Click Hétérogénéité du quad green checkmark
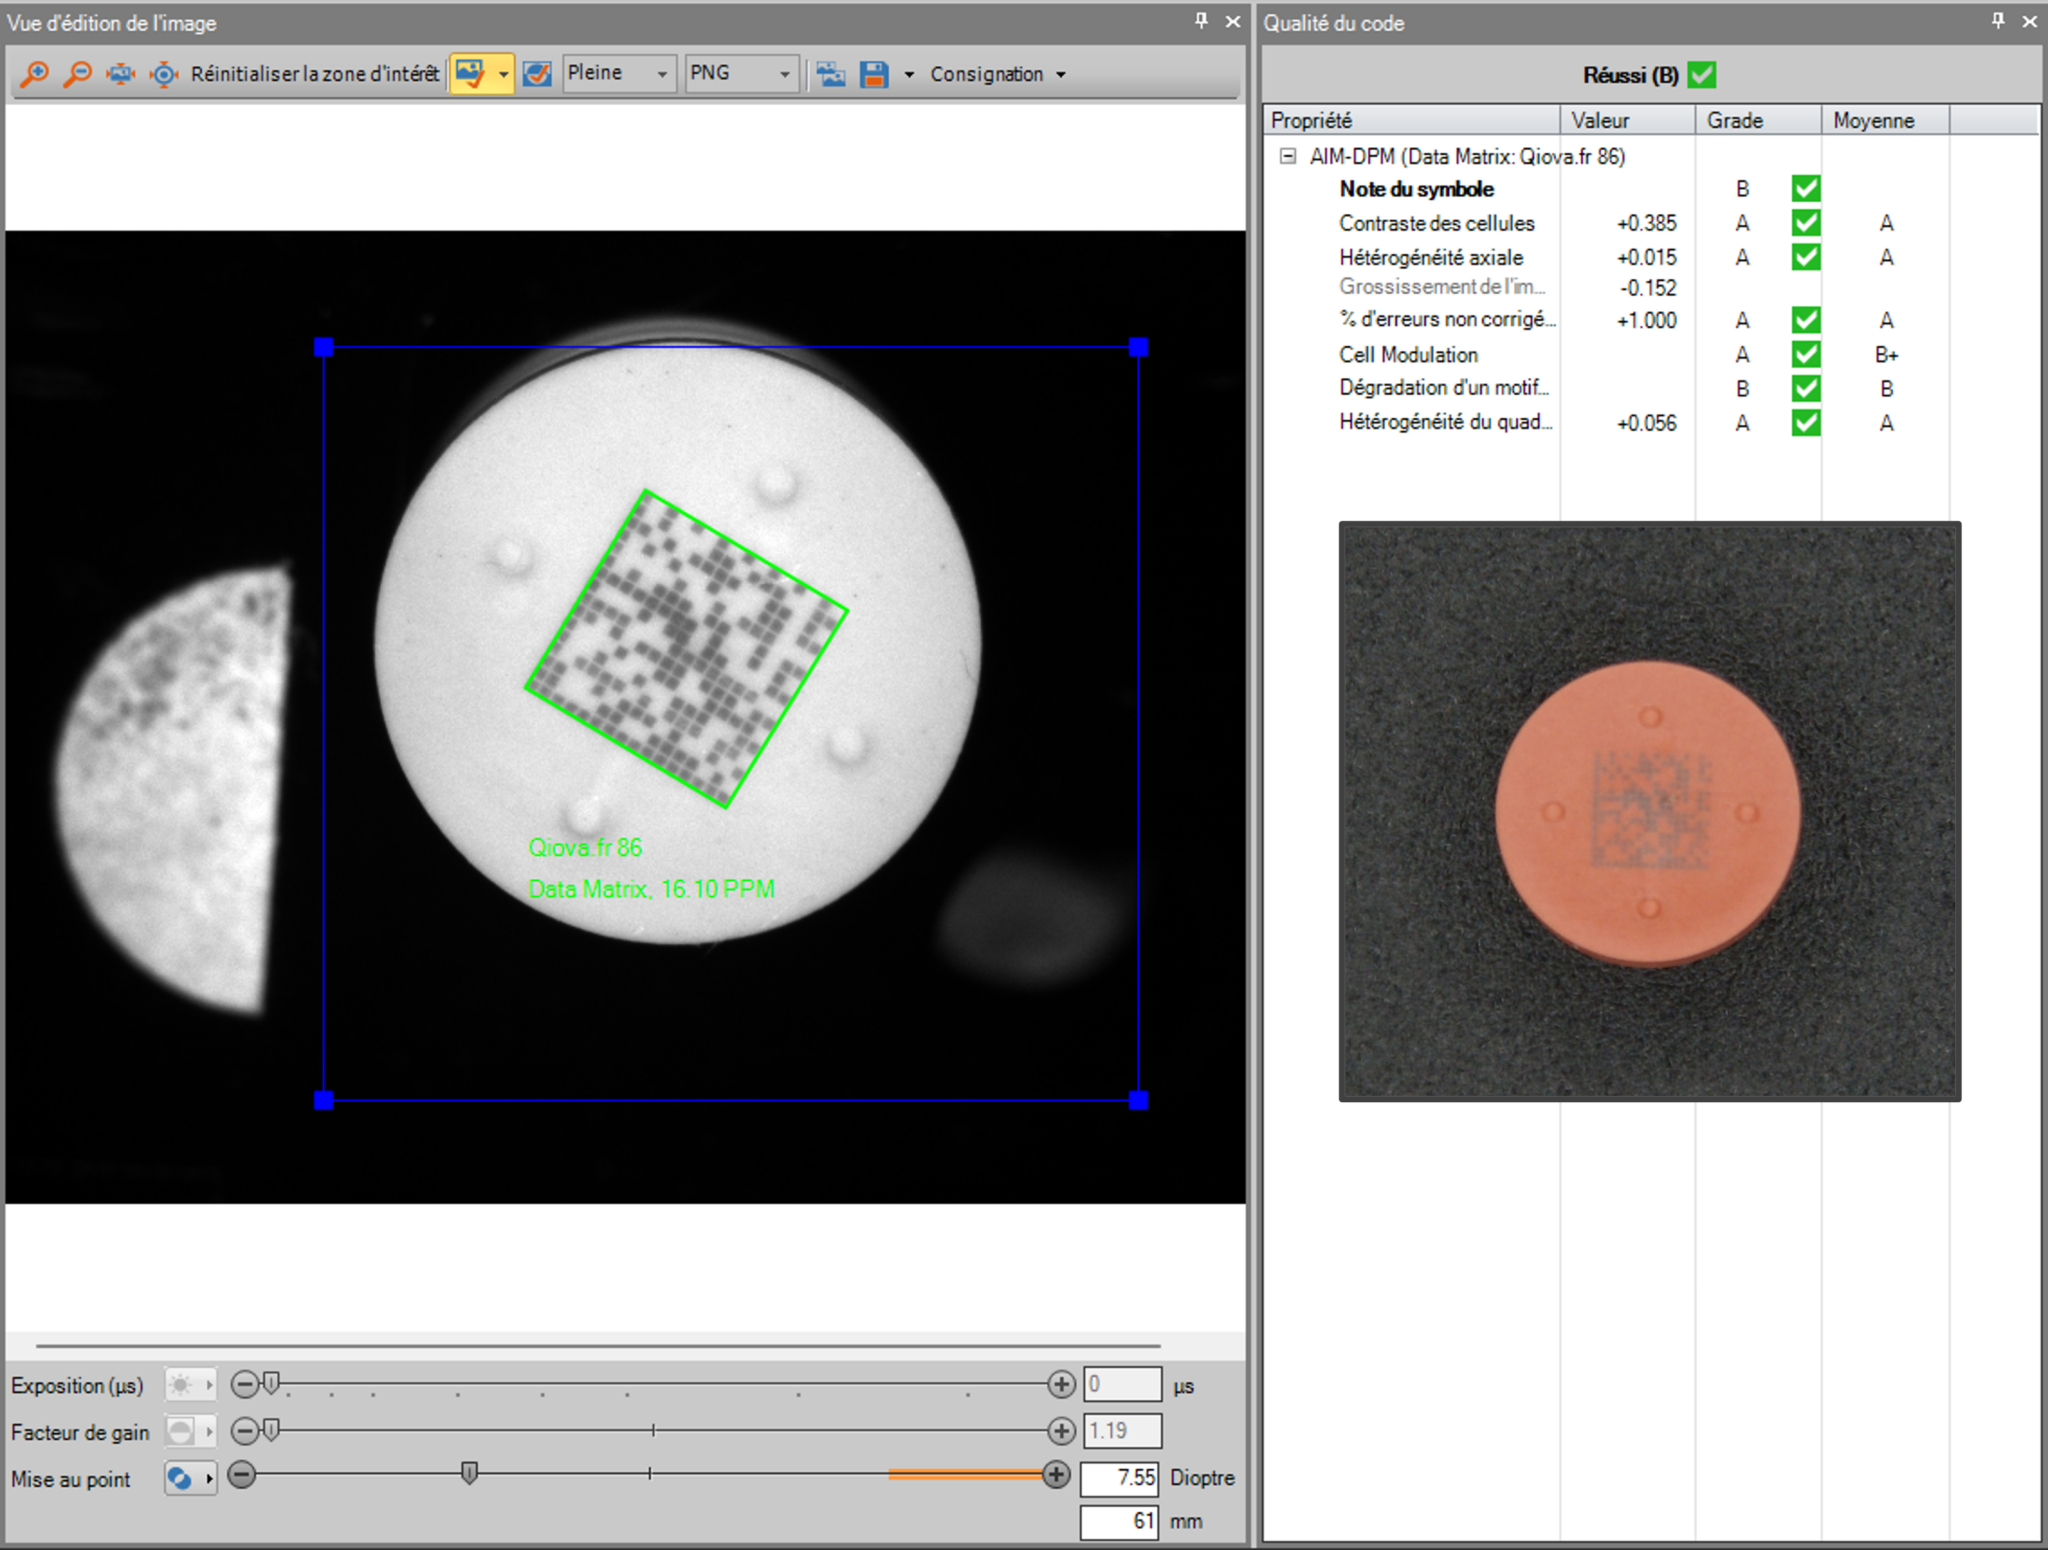The height and width of the screenshot is (1550, 2048). click(x=1806, y=423)
